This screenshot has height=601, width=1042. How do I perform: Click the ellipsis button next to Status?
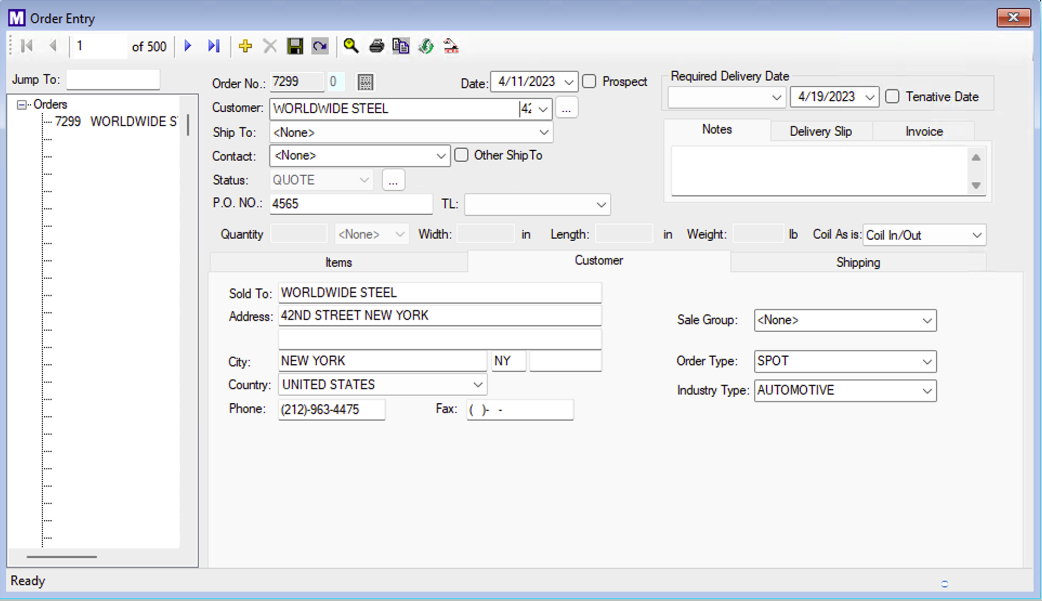[392, 180]
